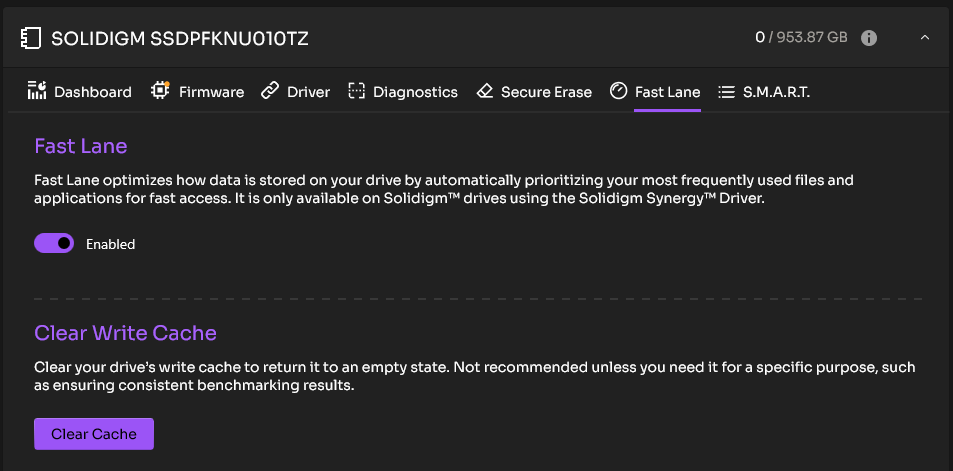The image size is (953, 471).
Task: Click the Dashboard chart icon
Action: pyautogui.click(x=37, y=91)
